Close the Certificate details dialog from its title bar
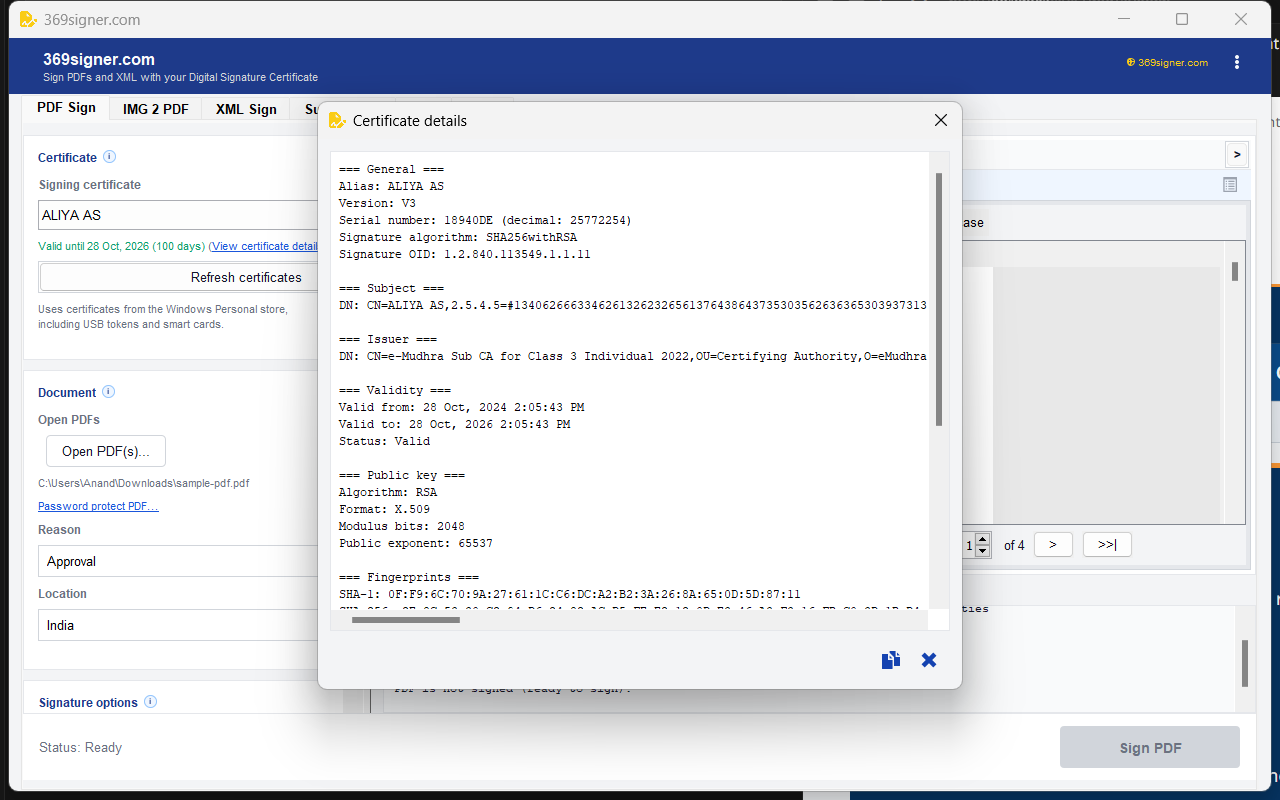Image resolution: width=1280 pixels, height=800 pixels. pyautogui.click(x=940, y=120)
